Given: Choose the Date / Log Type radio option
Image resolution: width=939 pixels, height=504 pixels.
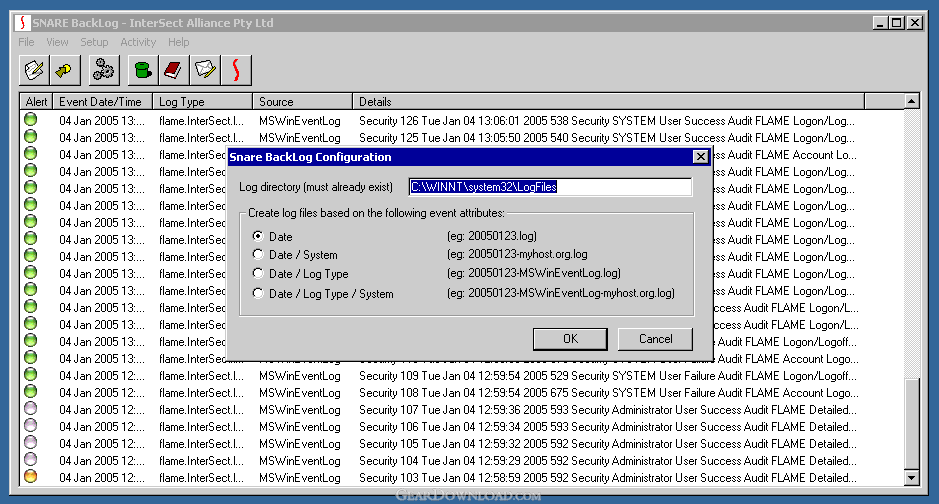Looking at the screenshot, I should pos(258,274).
